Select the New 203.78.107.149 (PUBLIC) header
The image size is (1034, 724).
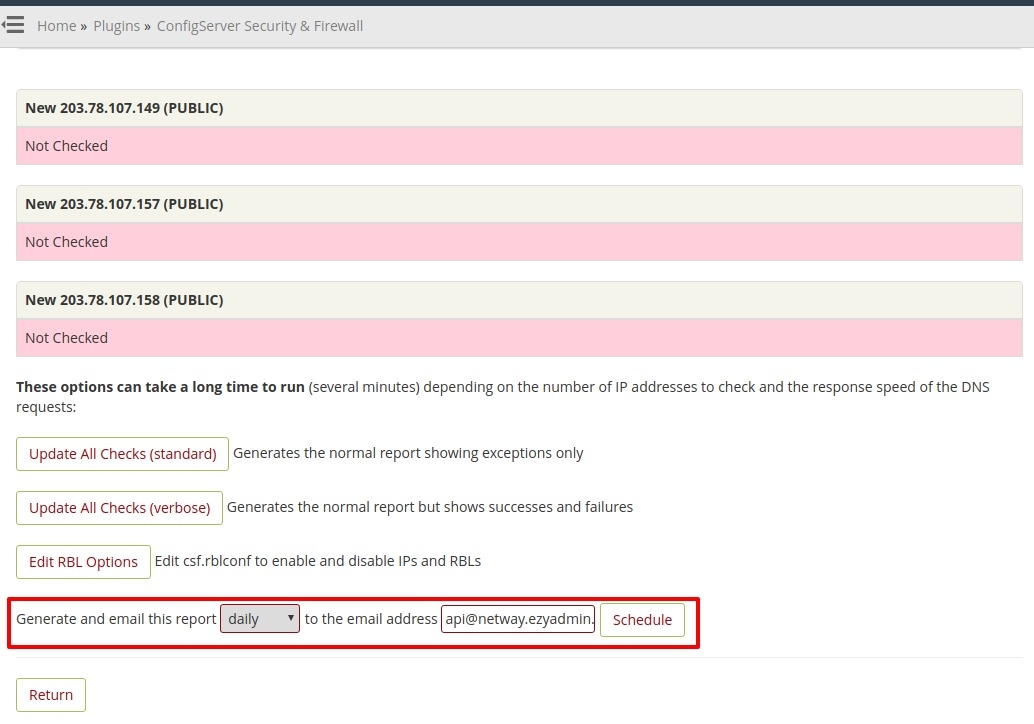(124, 108)
